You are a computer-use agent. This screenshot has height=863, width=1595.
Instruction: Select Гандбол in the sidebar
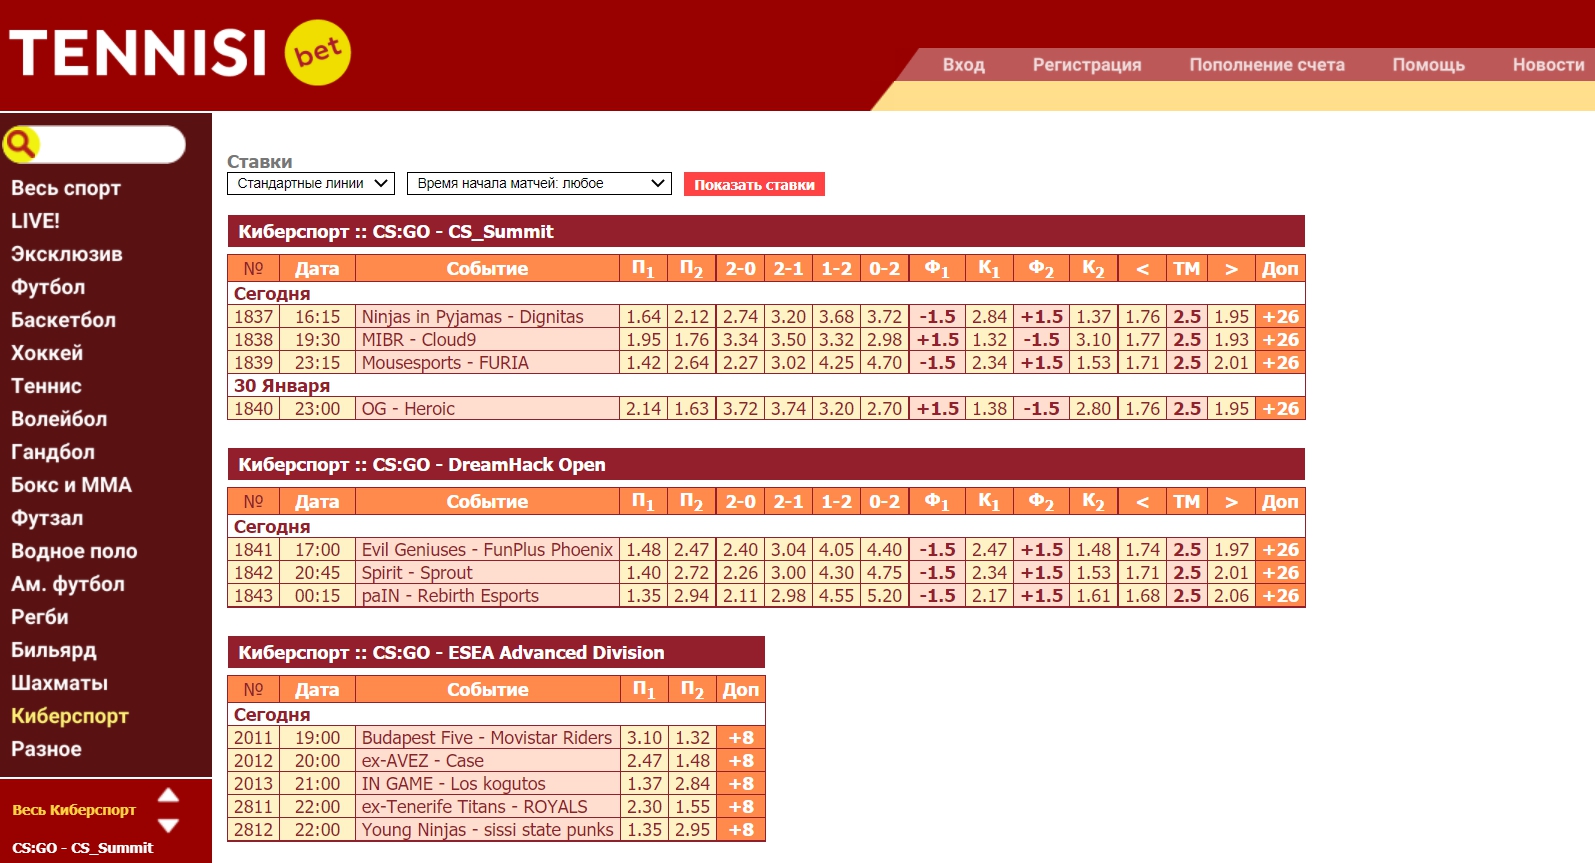pyautogui.click(x=53, y=452)
